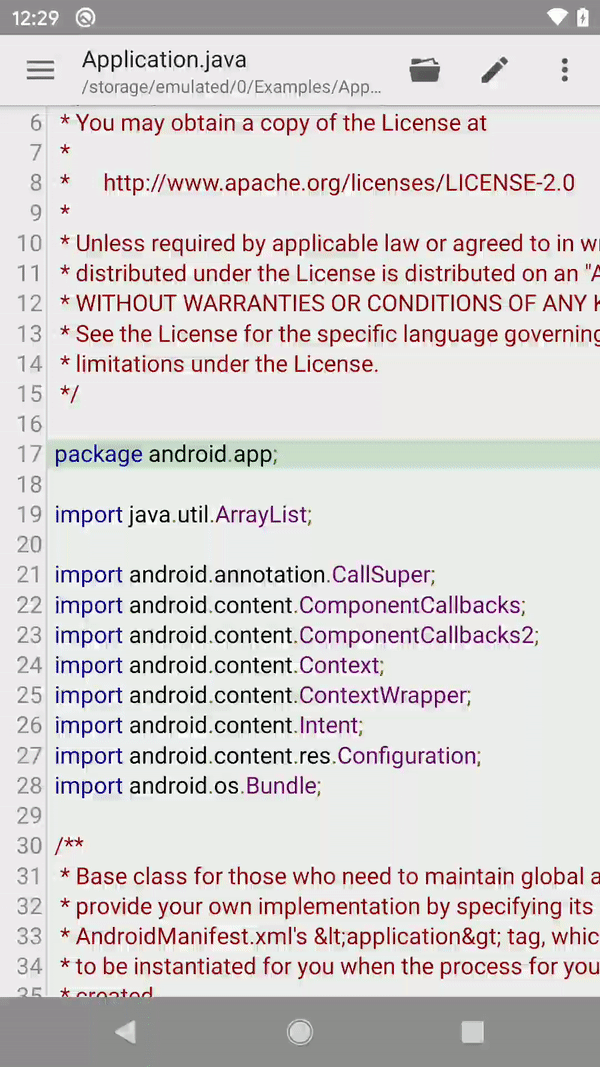Tap the Application.java file title
The height and width of the screenshot is (1067, 600).
[164, 60]
